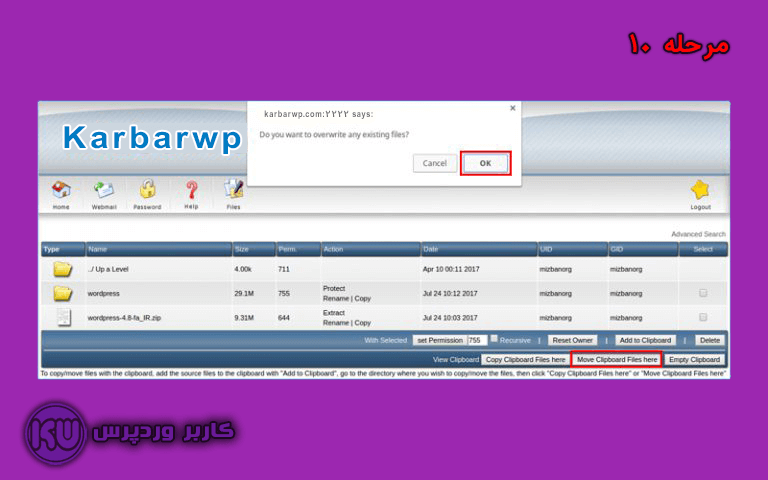768x480 pixels.
Task: Click Protect for the wordpress folder
Action: click(334, 288)
